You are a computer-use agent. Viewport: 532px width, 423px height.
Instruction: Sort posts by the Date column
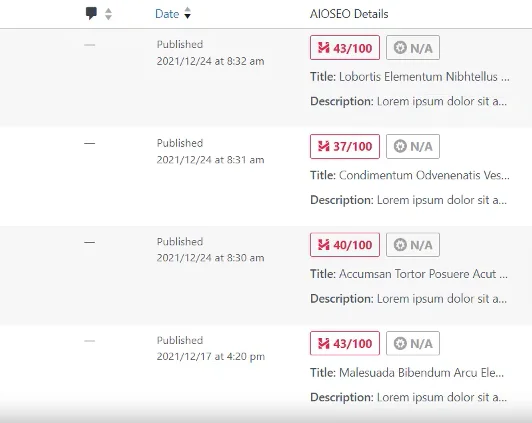pos(167,14)
